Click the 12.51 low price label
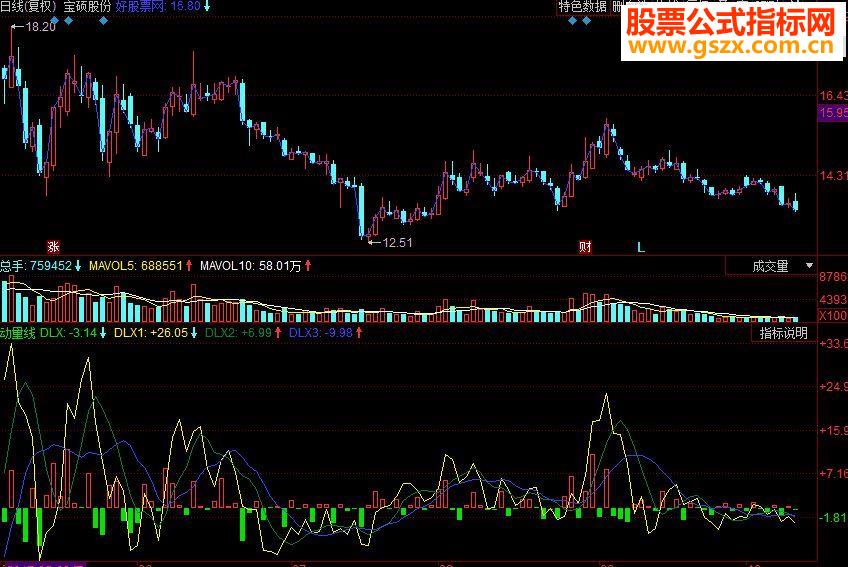848x567 pixels. [x=398, y=242]
